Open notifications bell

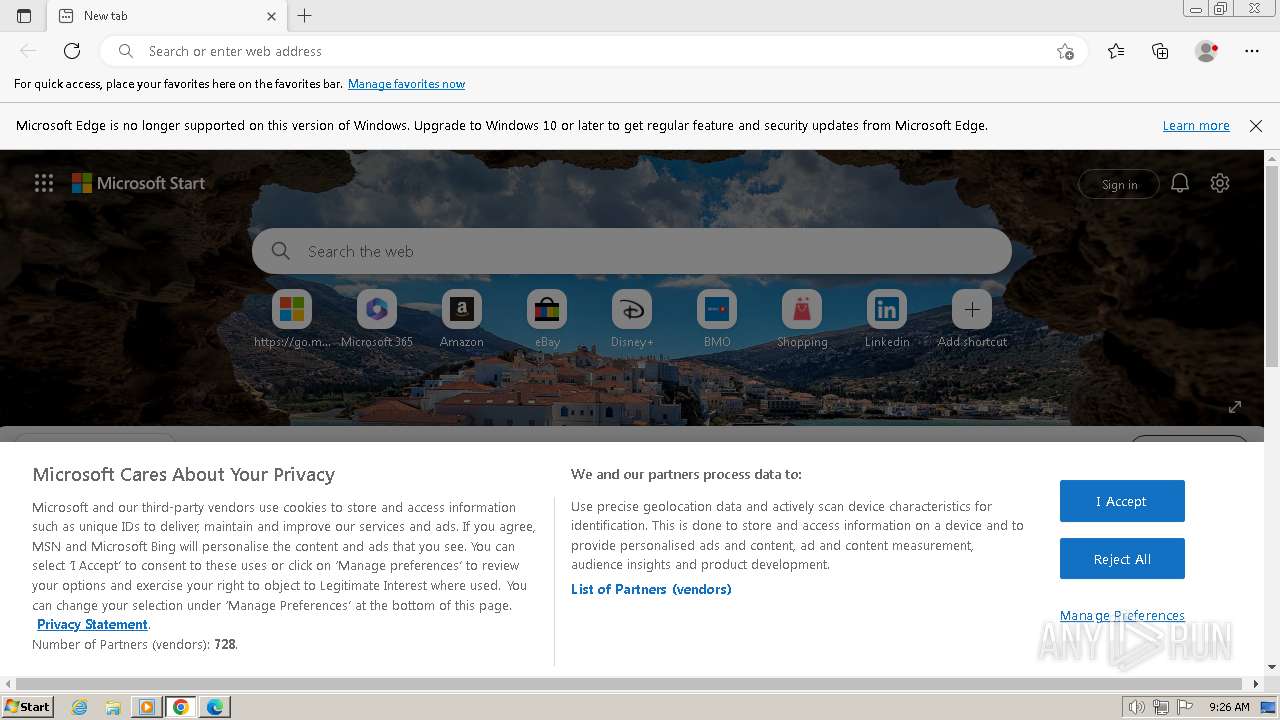click(x=1180, y=183)
